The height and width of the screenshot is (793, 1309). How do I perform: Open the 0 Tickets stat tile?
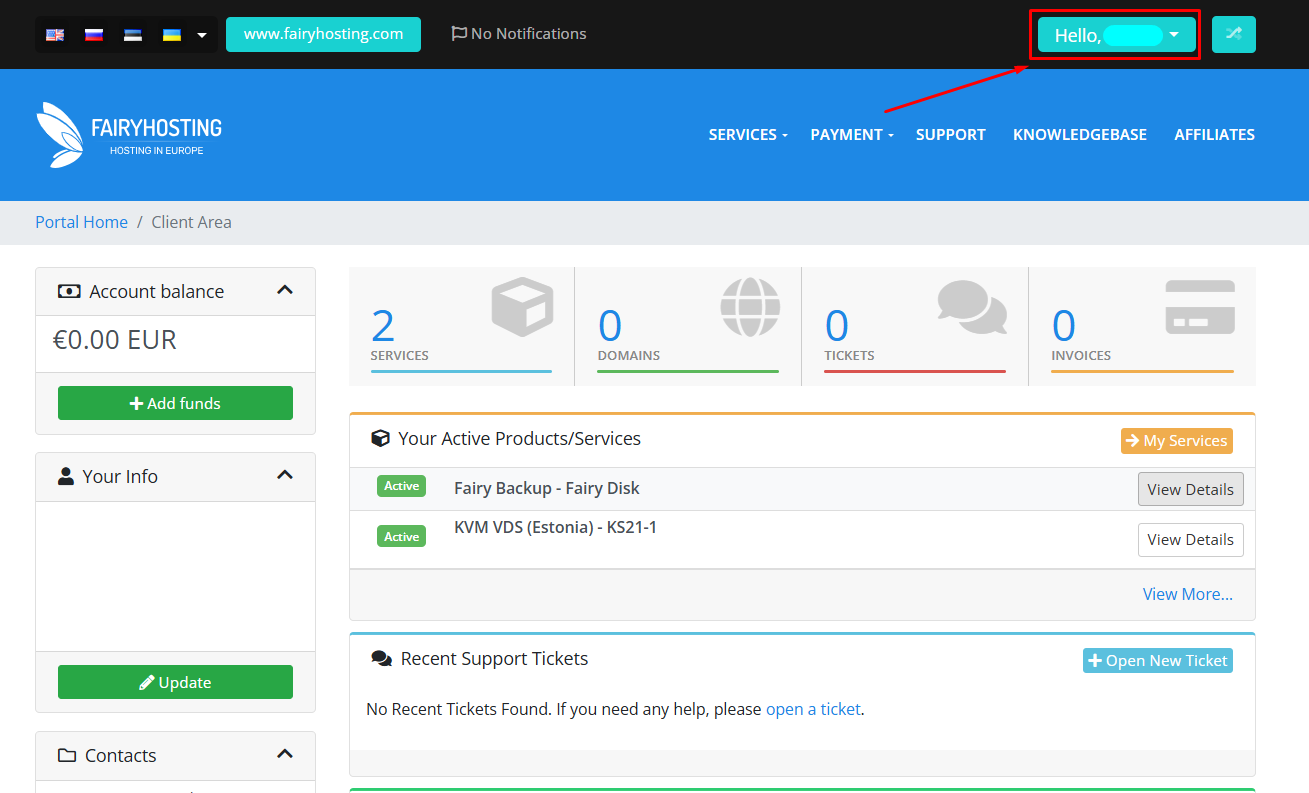(x=915, y=326)
